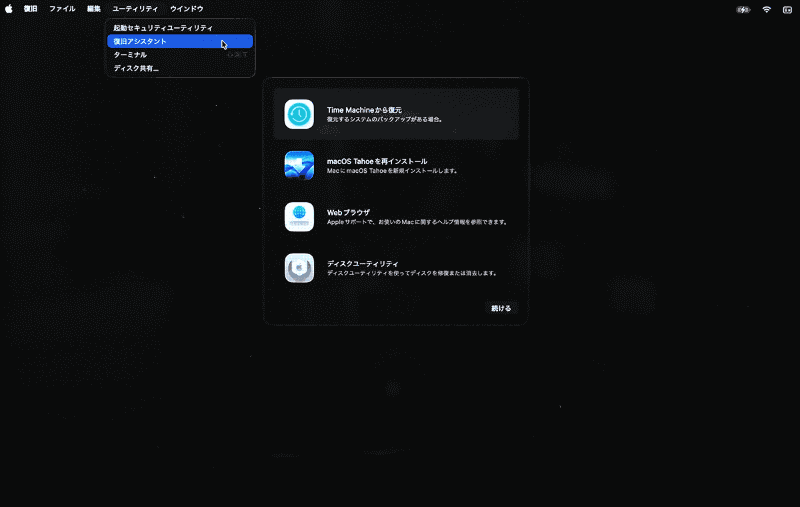Select macOS Tahoeを再インストール option text

[x=377, y=161]
